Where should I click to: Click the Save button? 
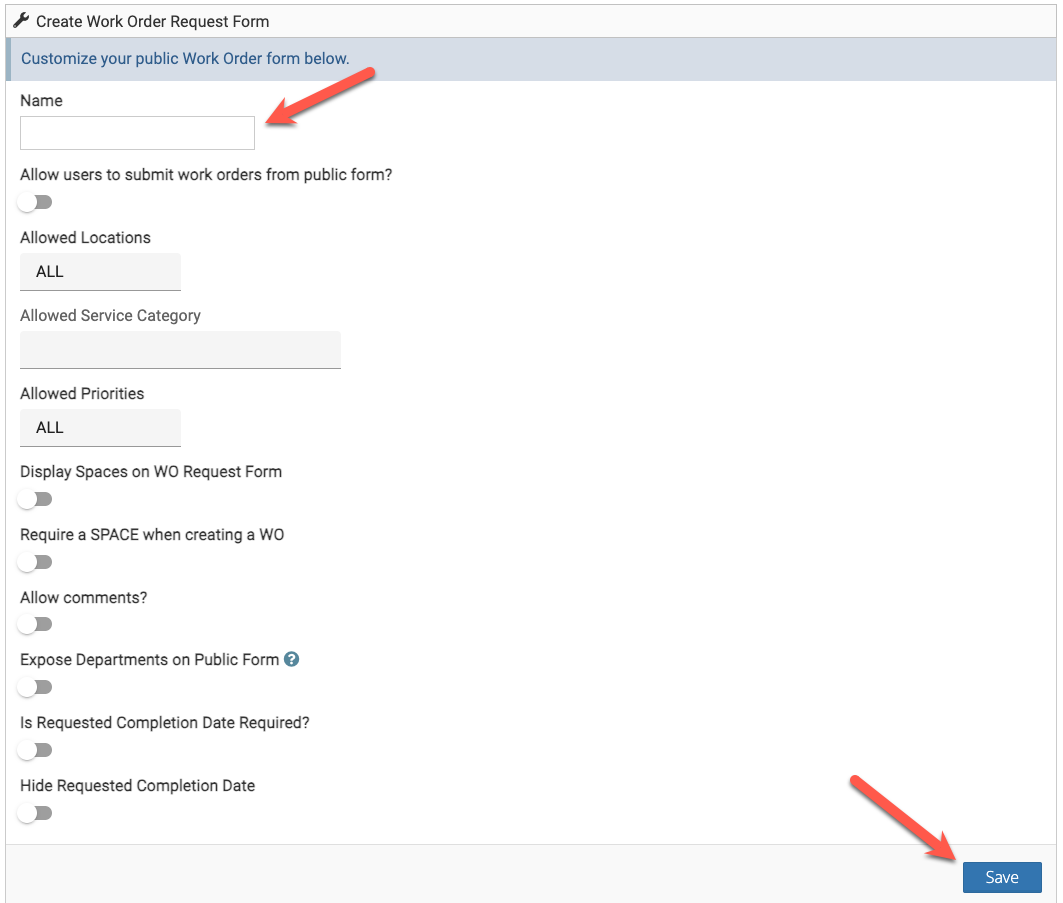1002,877
